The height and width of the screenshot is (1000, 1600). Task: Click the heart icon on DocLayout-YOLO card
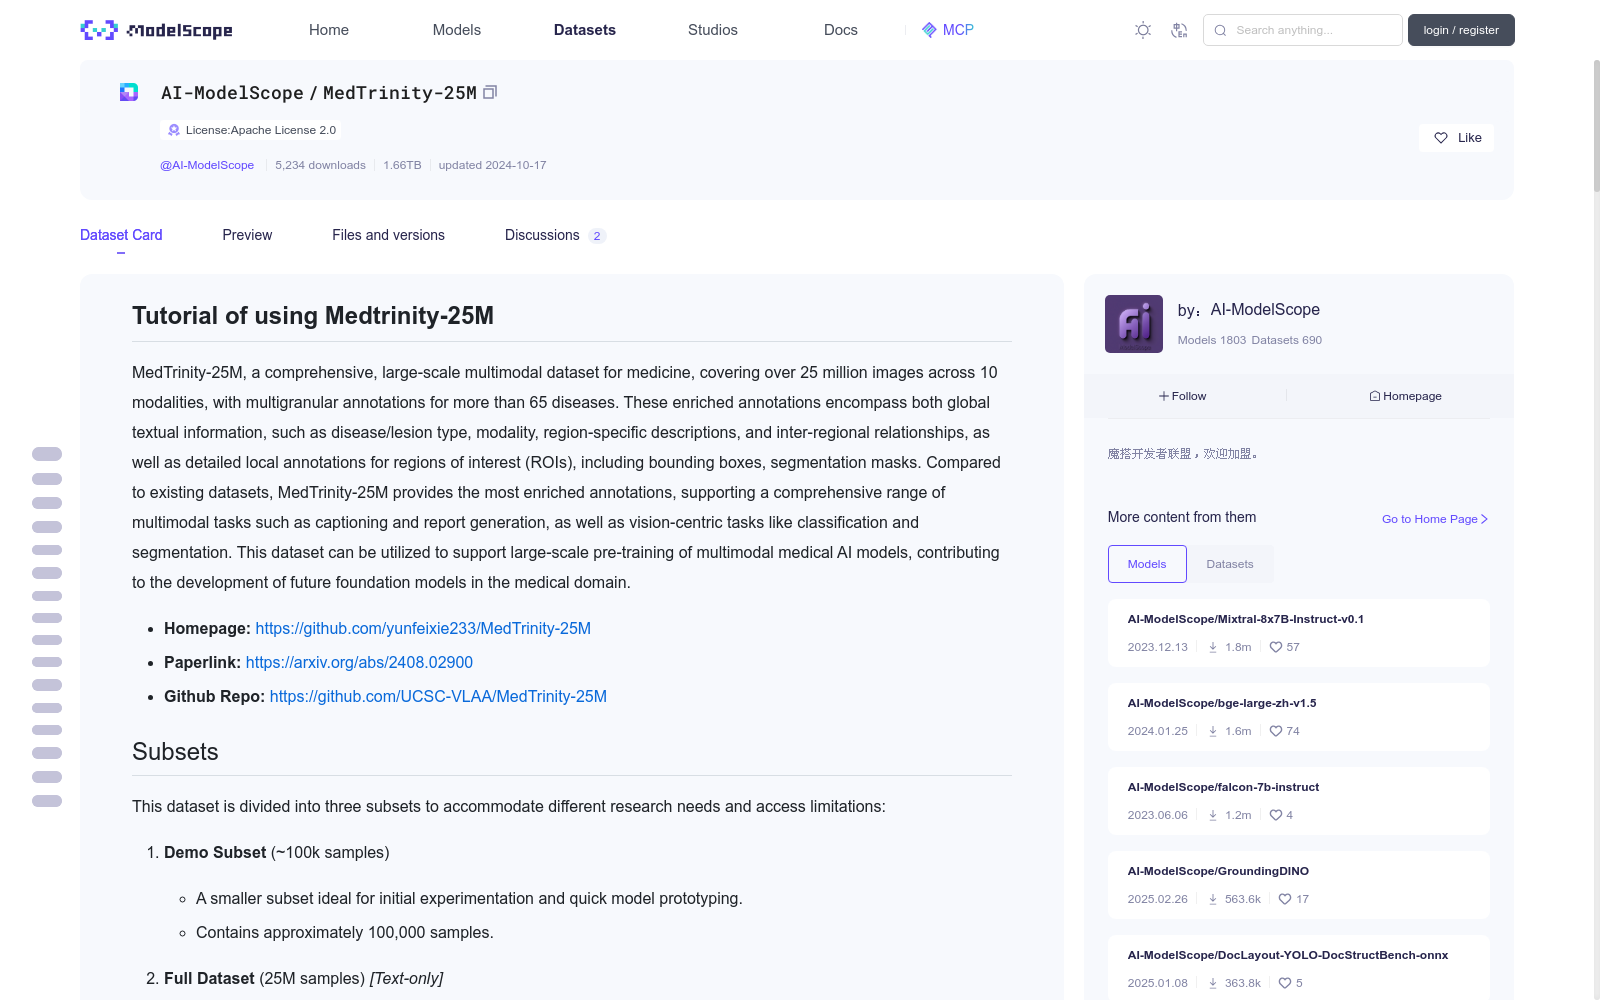coord(1285,983)
